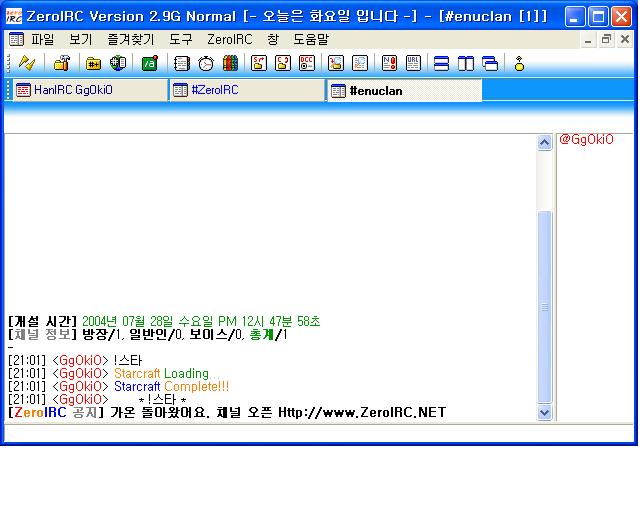Click the Http://www.ZeroIRC.NET link
The height and width of the screenshot is (512, 640).
tap(362, 412)
